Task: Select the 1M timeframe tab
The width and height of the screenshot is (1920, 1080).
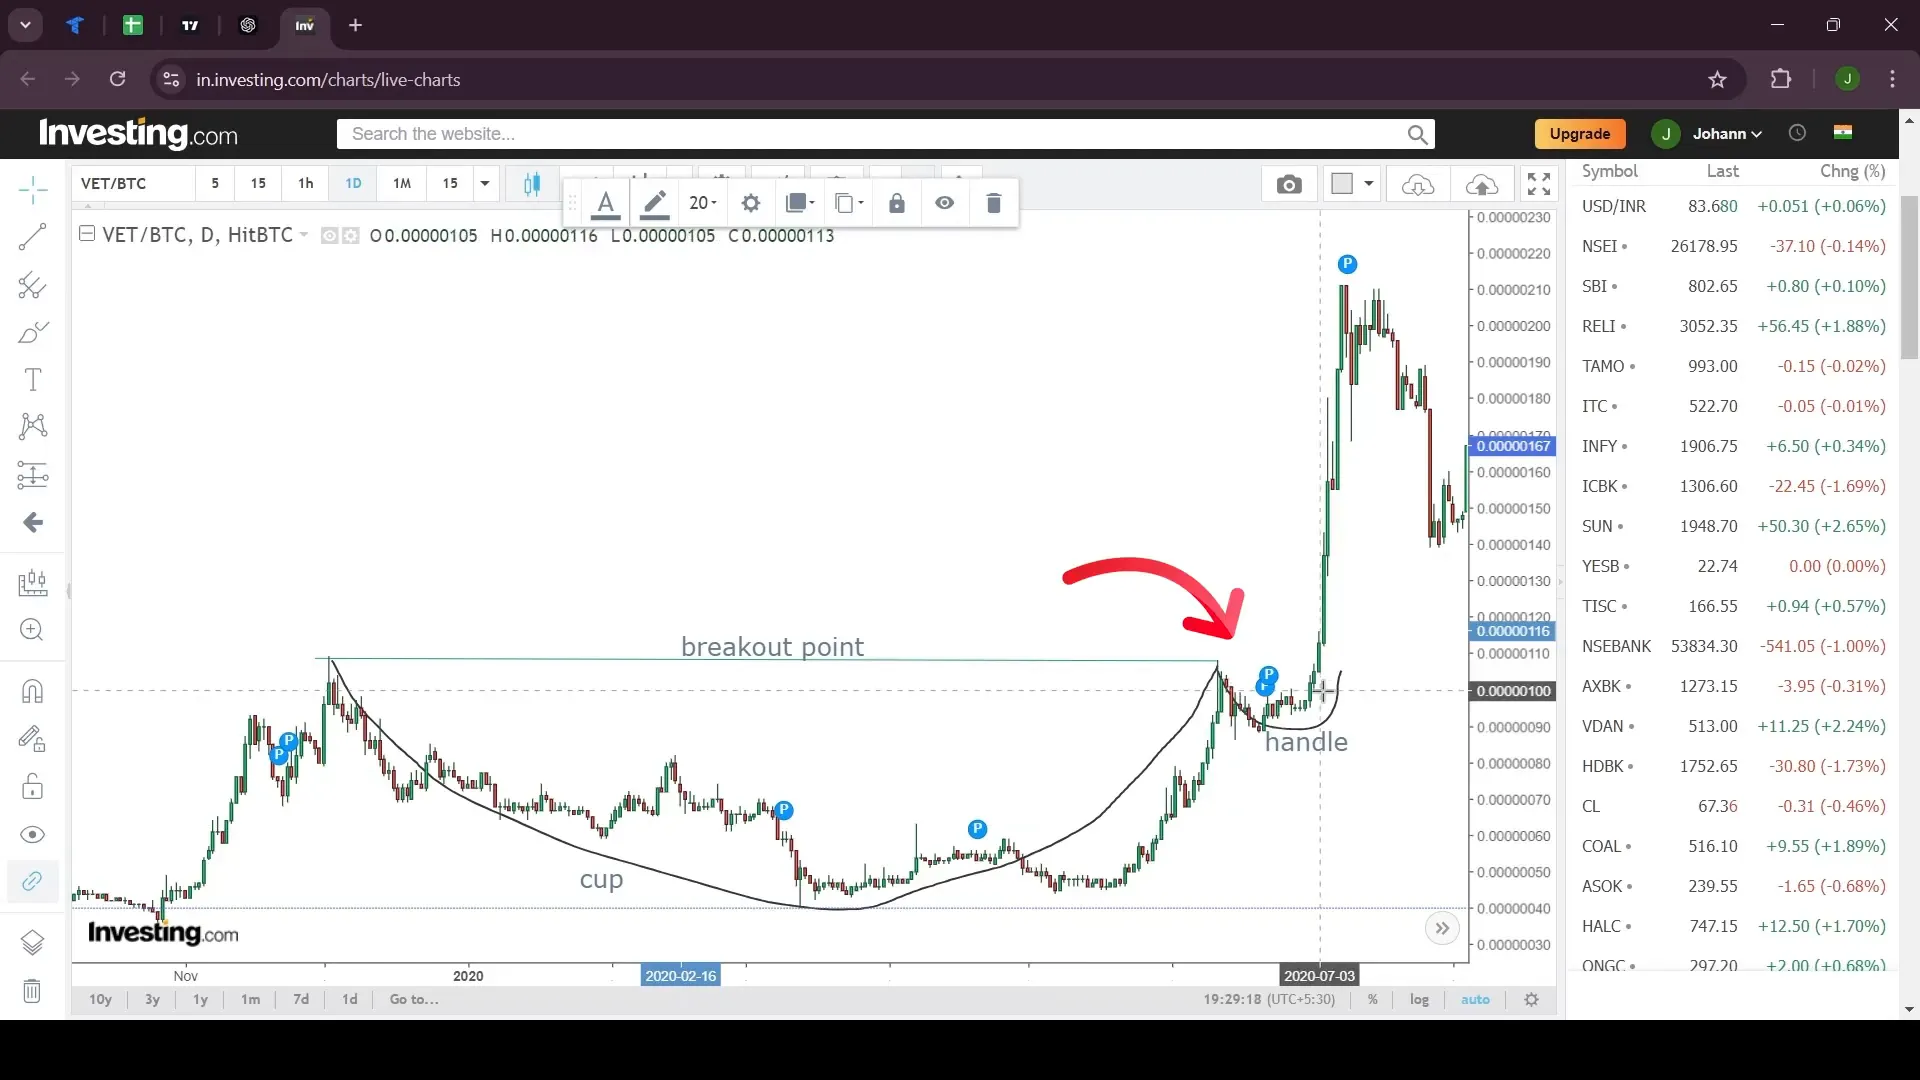Action: 401,183
